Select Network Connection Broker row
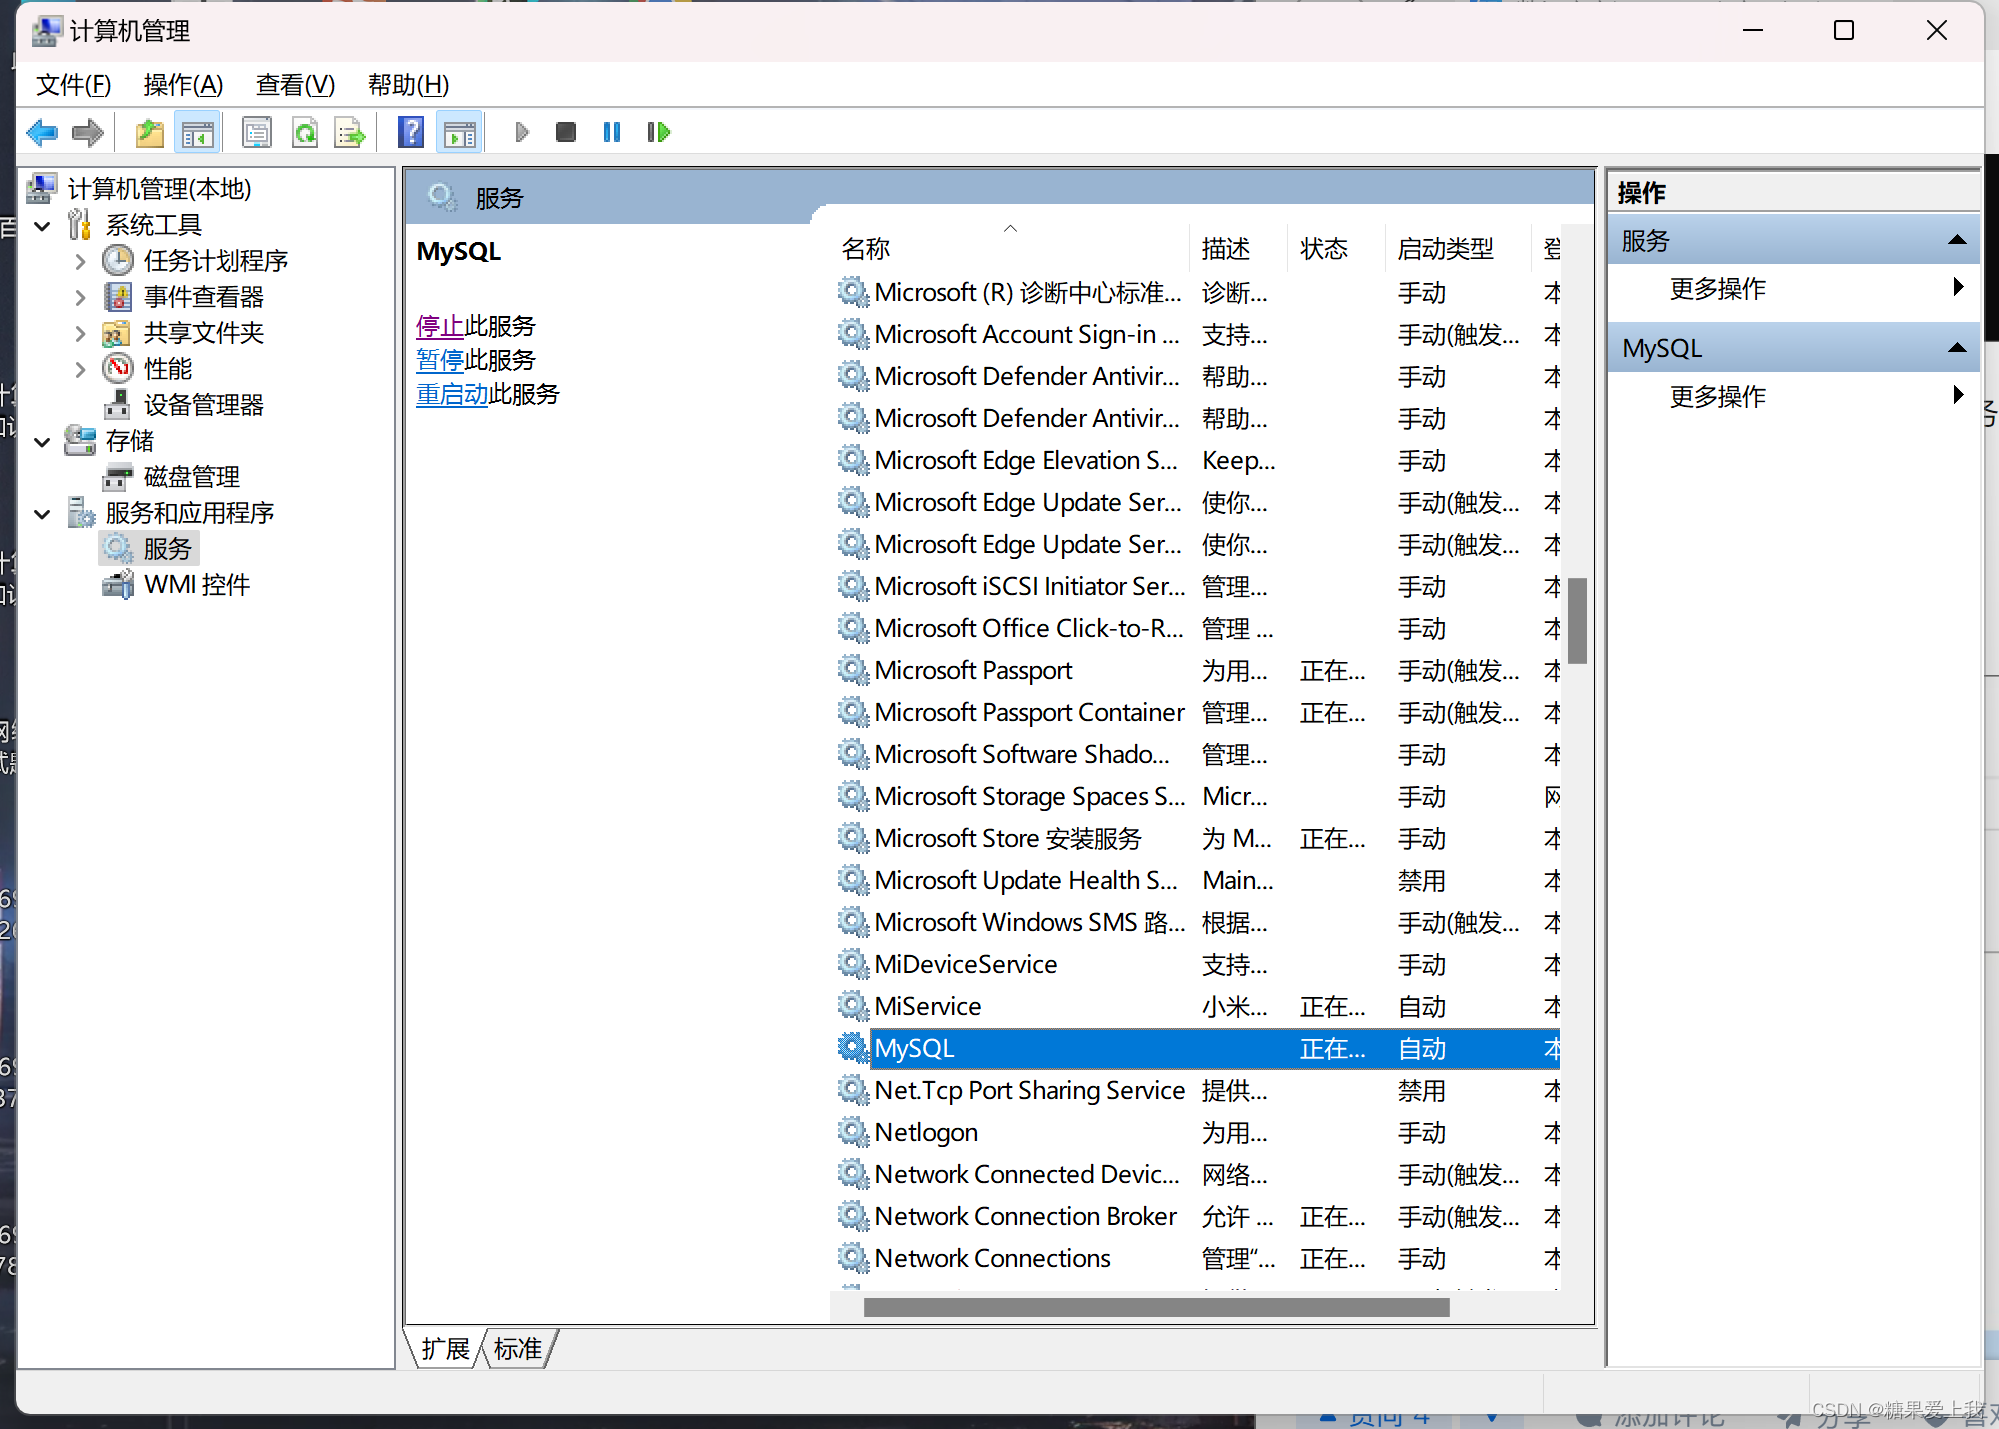Image resolution: width=1999 pixels, height=1429 pixels. (1198, 1216)
